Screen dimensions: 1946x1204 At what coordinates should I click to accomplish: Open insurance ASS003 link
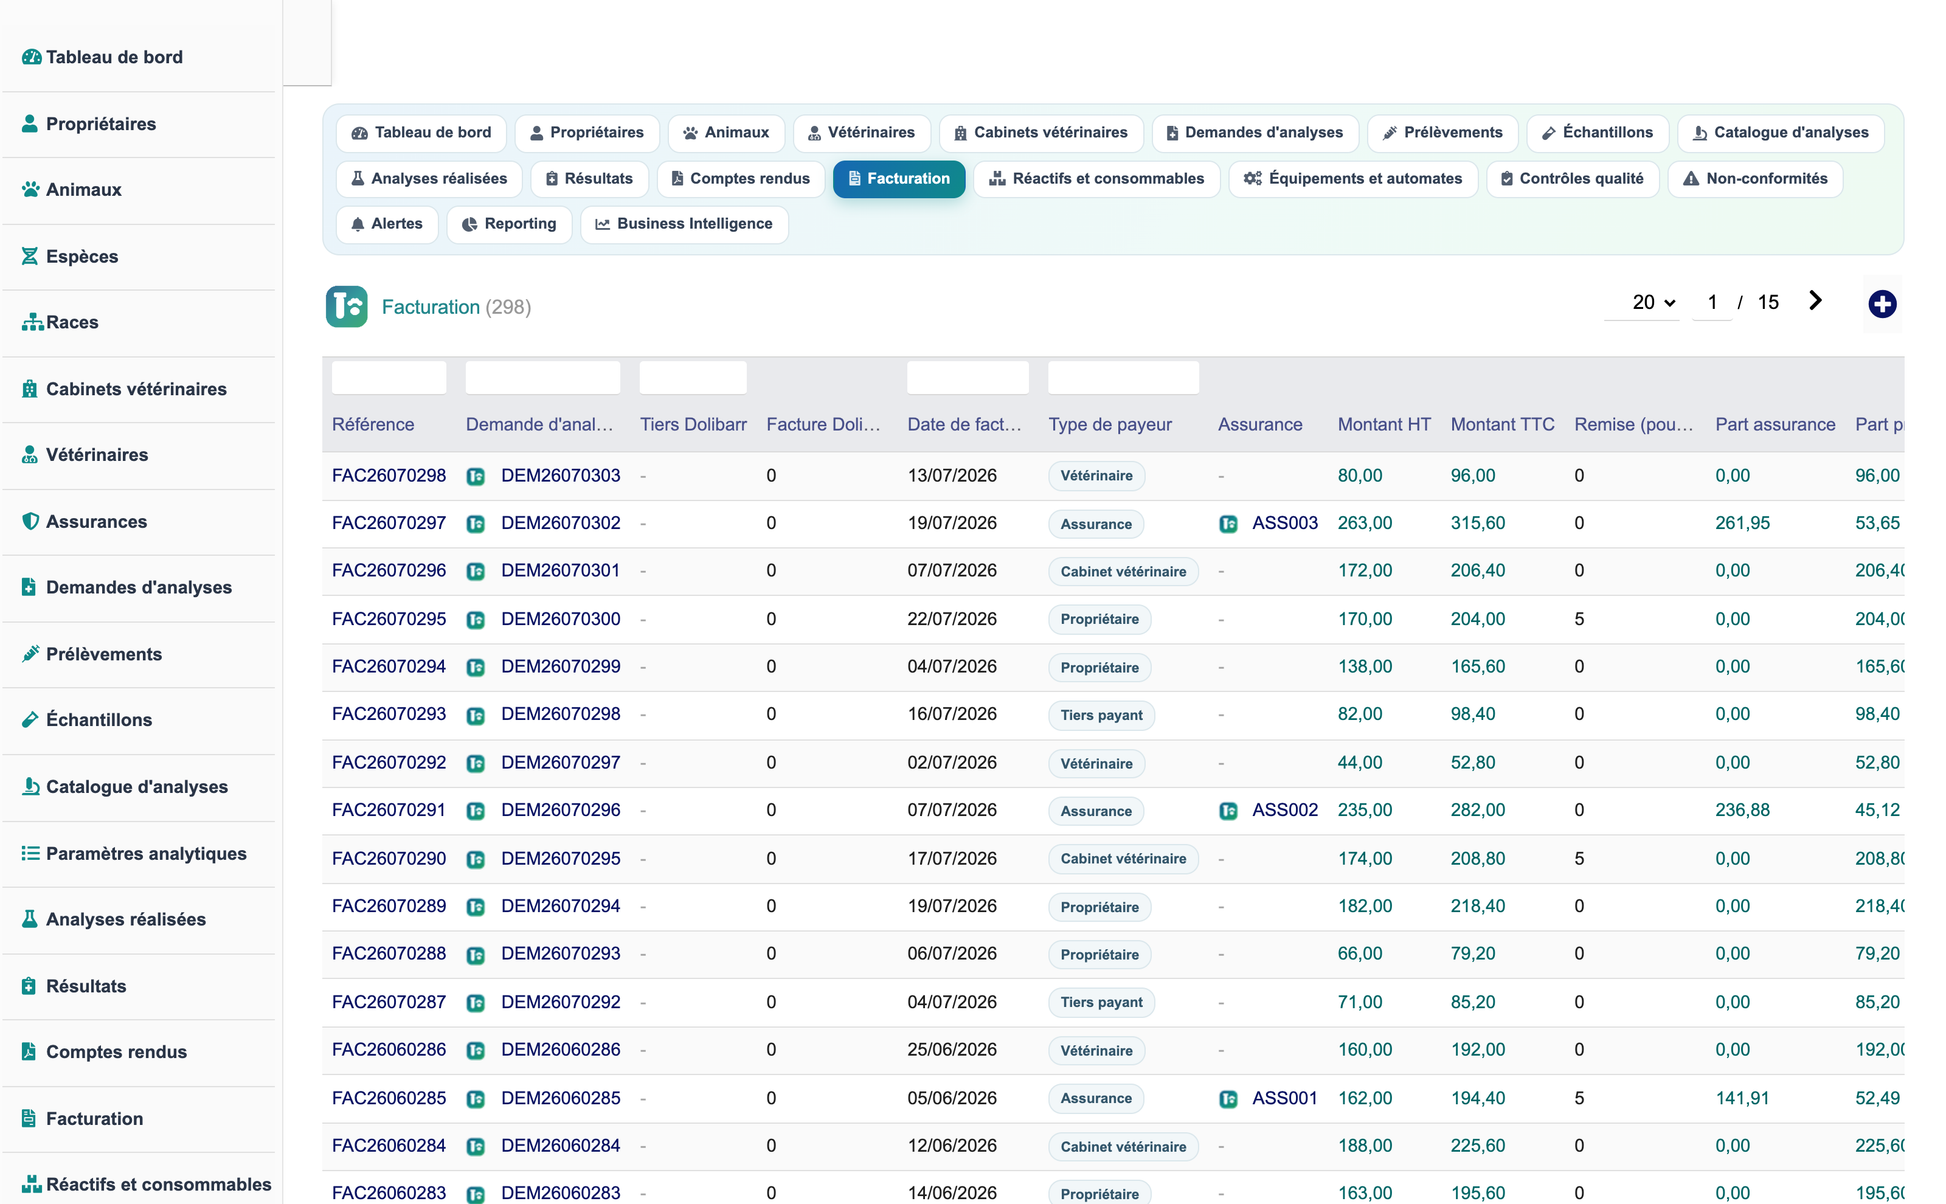point(1285,524)
